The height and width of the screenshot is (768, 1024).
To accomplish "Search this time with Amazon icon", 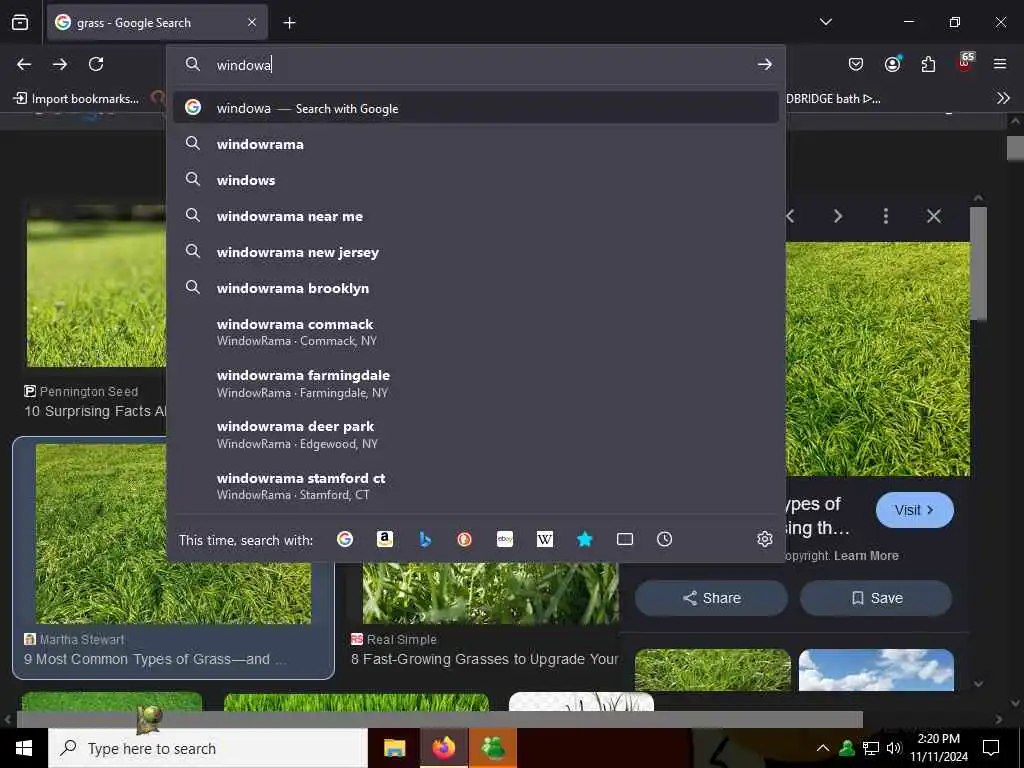I will pos(385,539).
